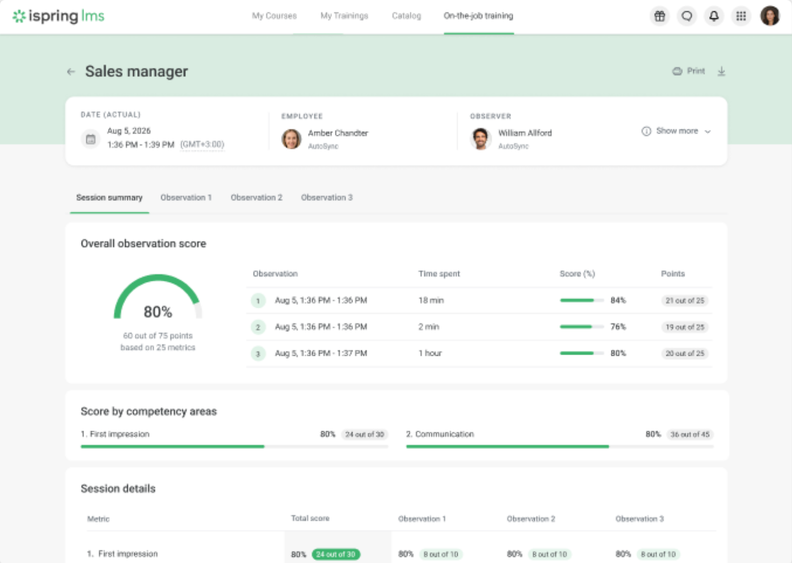This screenshot has width=792, height=563.
Task: Click the 'Time spent' column header
Action: click(x=439, y=274)
